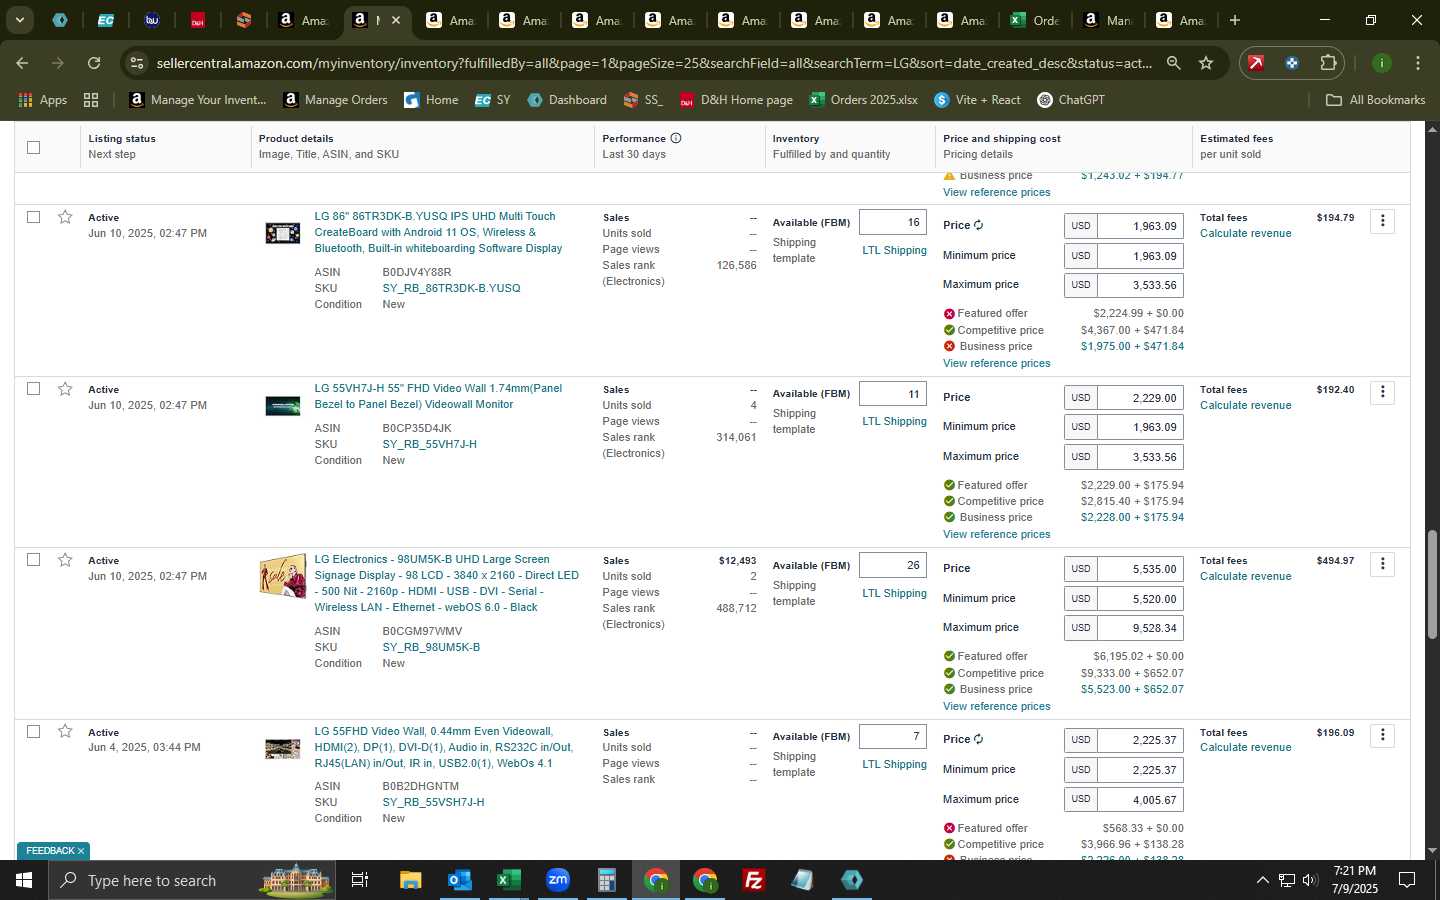
Task: View site information icon in address bar
Action: coord(137,63)
